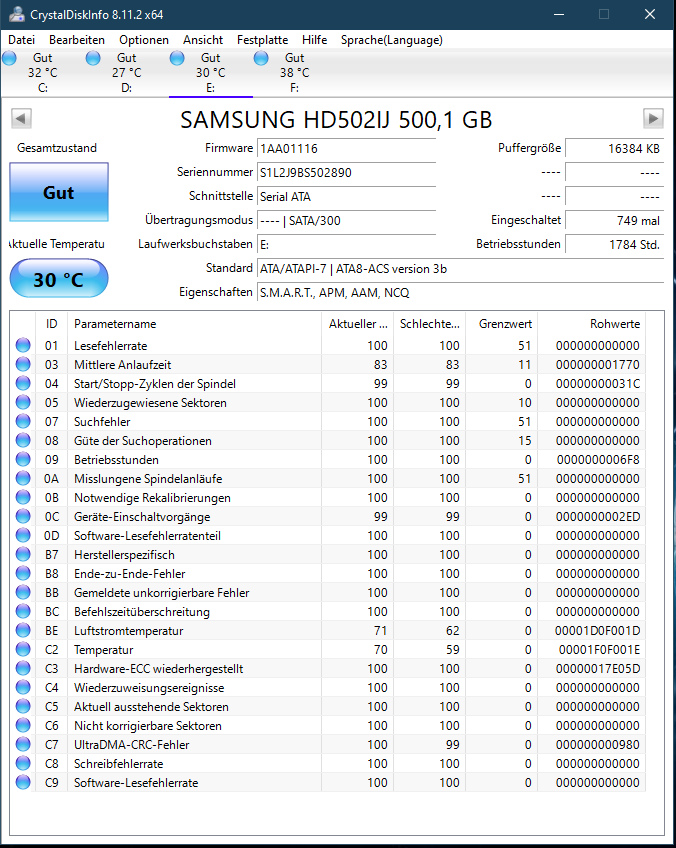
Task: Click the Eingeschaltet value 749 mal
Action: click(x=614, y=221)
